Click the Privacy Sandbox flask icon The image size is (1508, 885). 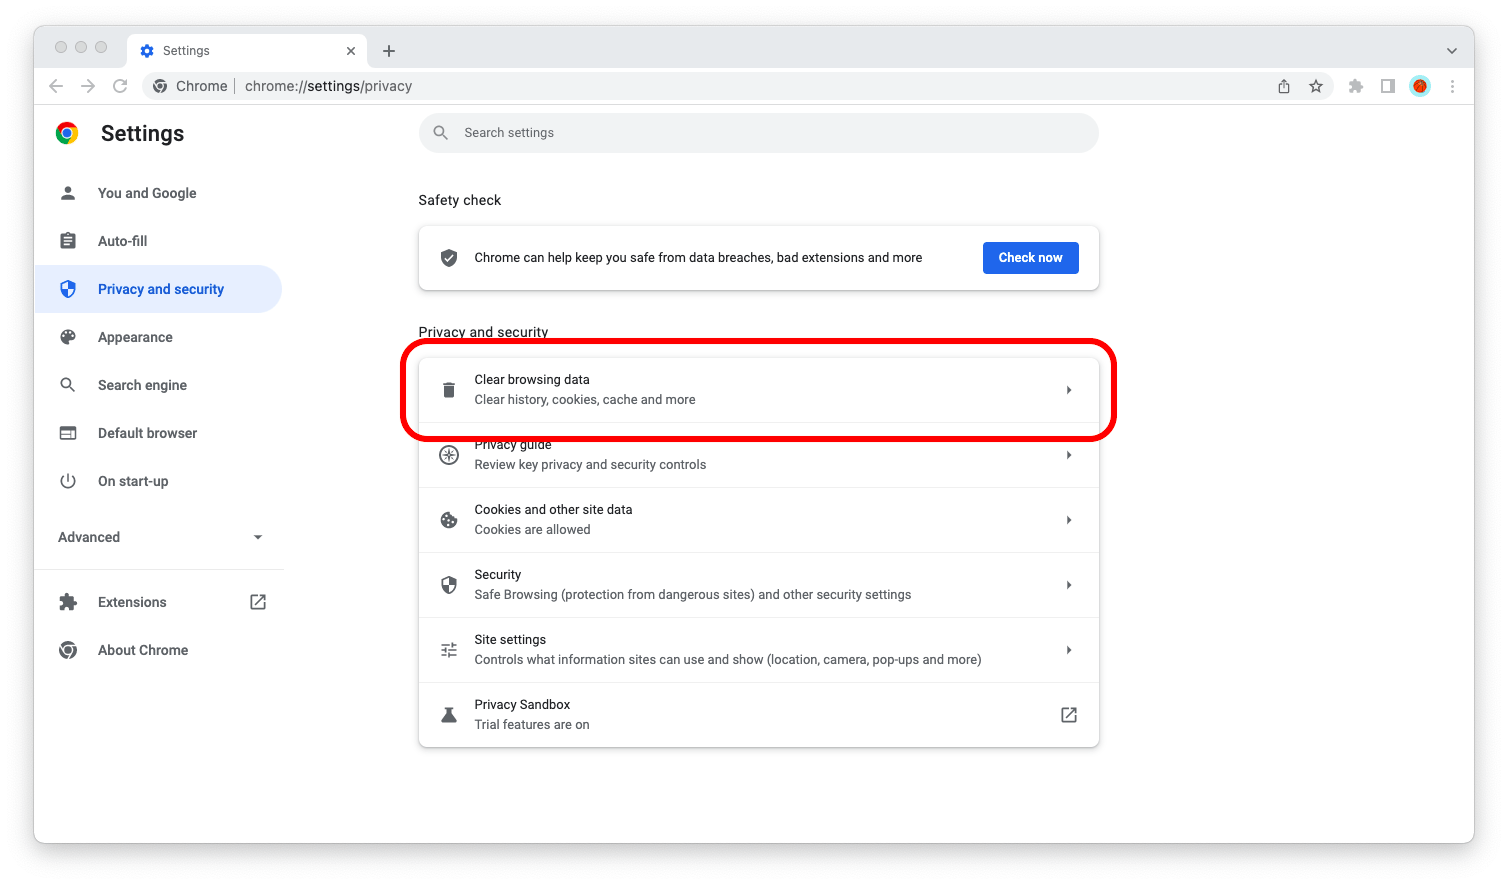point(448,714)
